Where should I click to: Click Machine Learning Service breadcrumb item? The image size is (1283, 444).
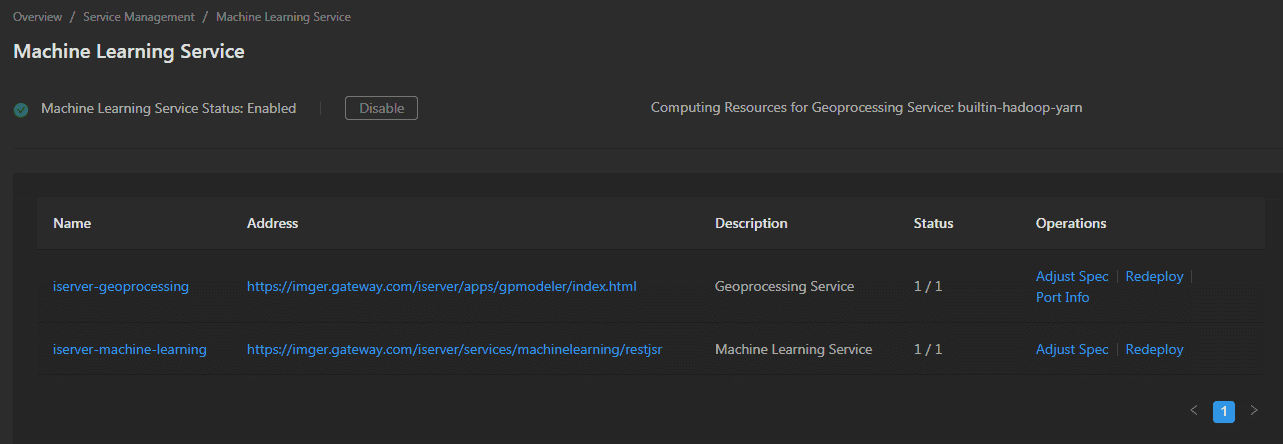pyautogui.click(x=283, y=17)
